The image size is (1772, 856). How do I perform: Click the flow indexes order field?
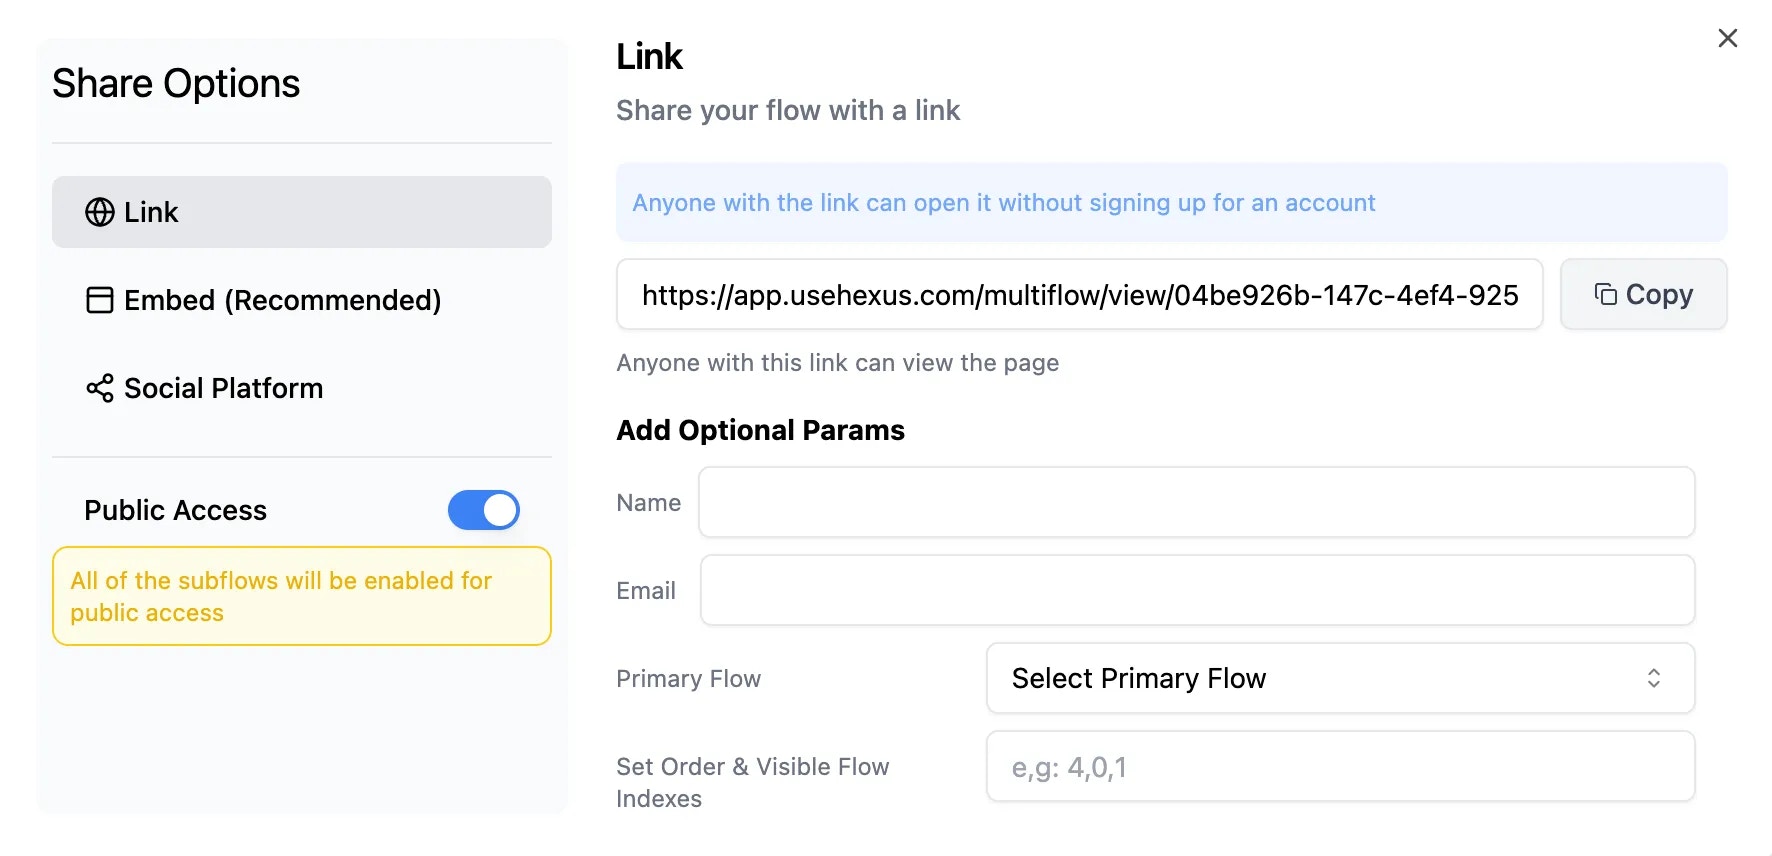[1340, 766]
